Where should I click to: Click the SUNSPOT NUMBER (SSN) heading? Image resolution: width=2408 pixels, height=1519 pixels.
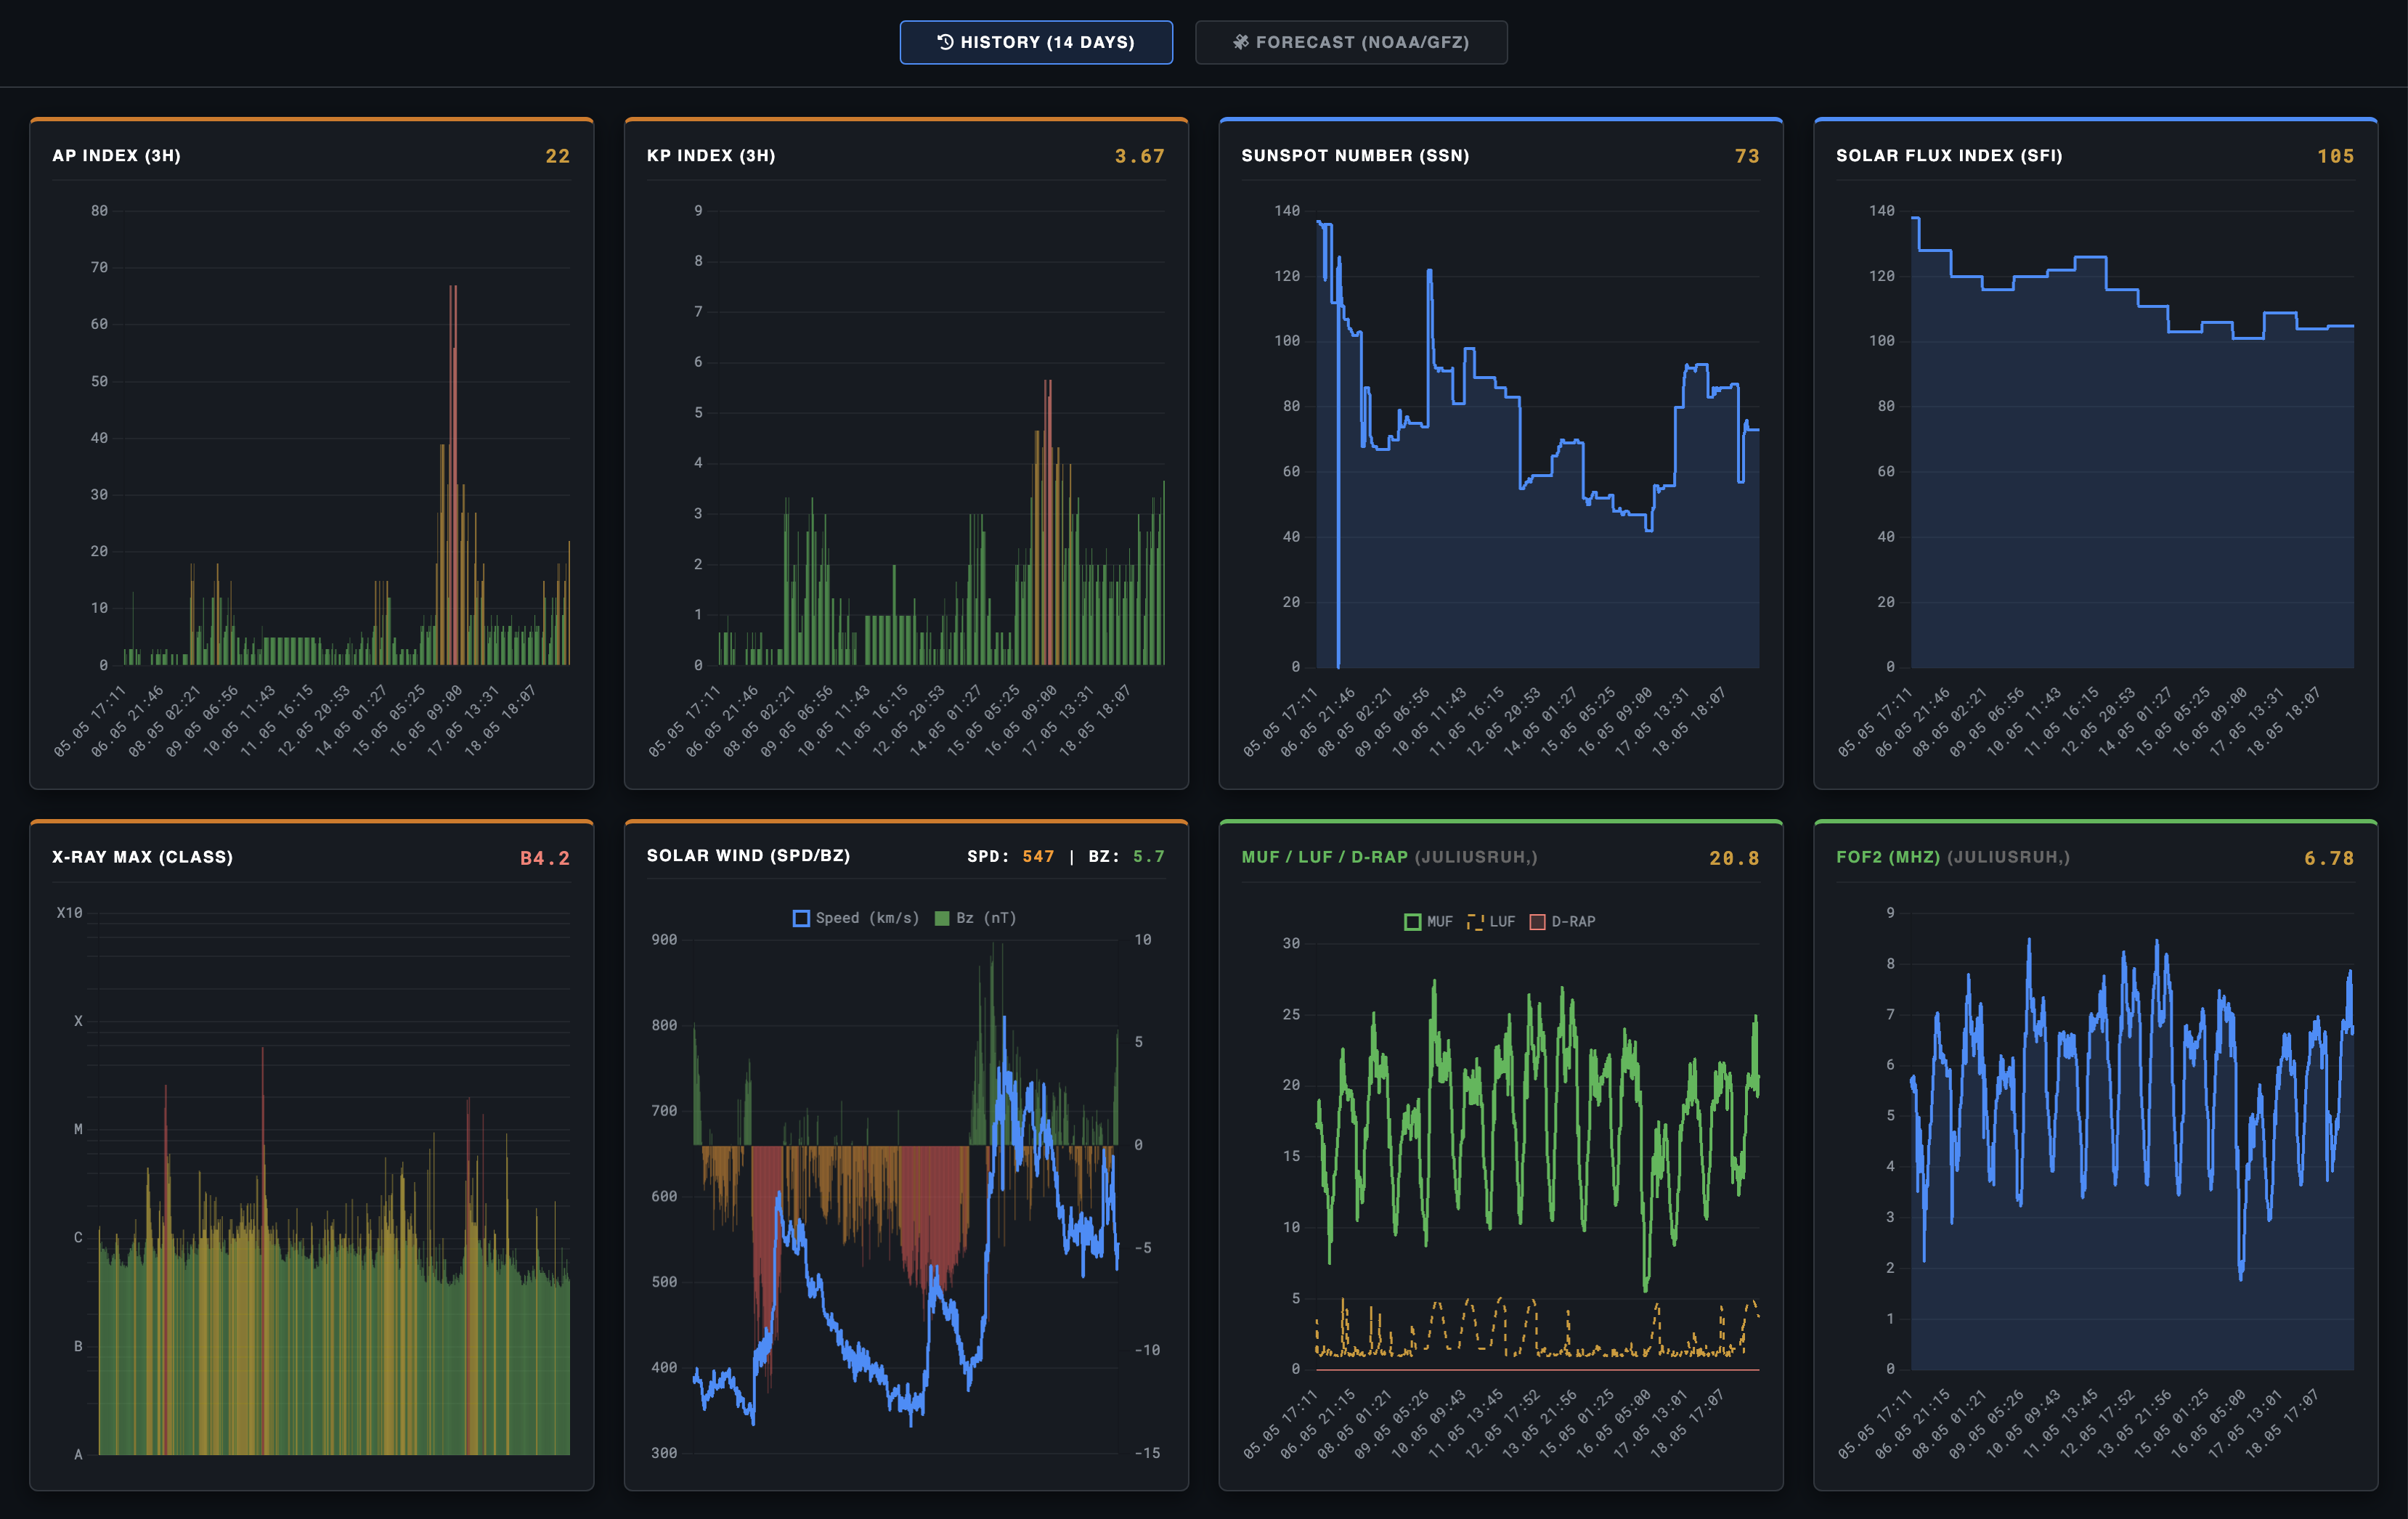click(1355, 156)
